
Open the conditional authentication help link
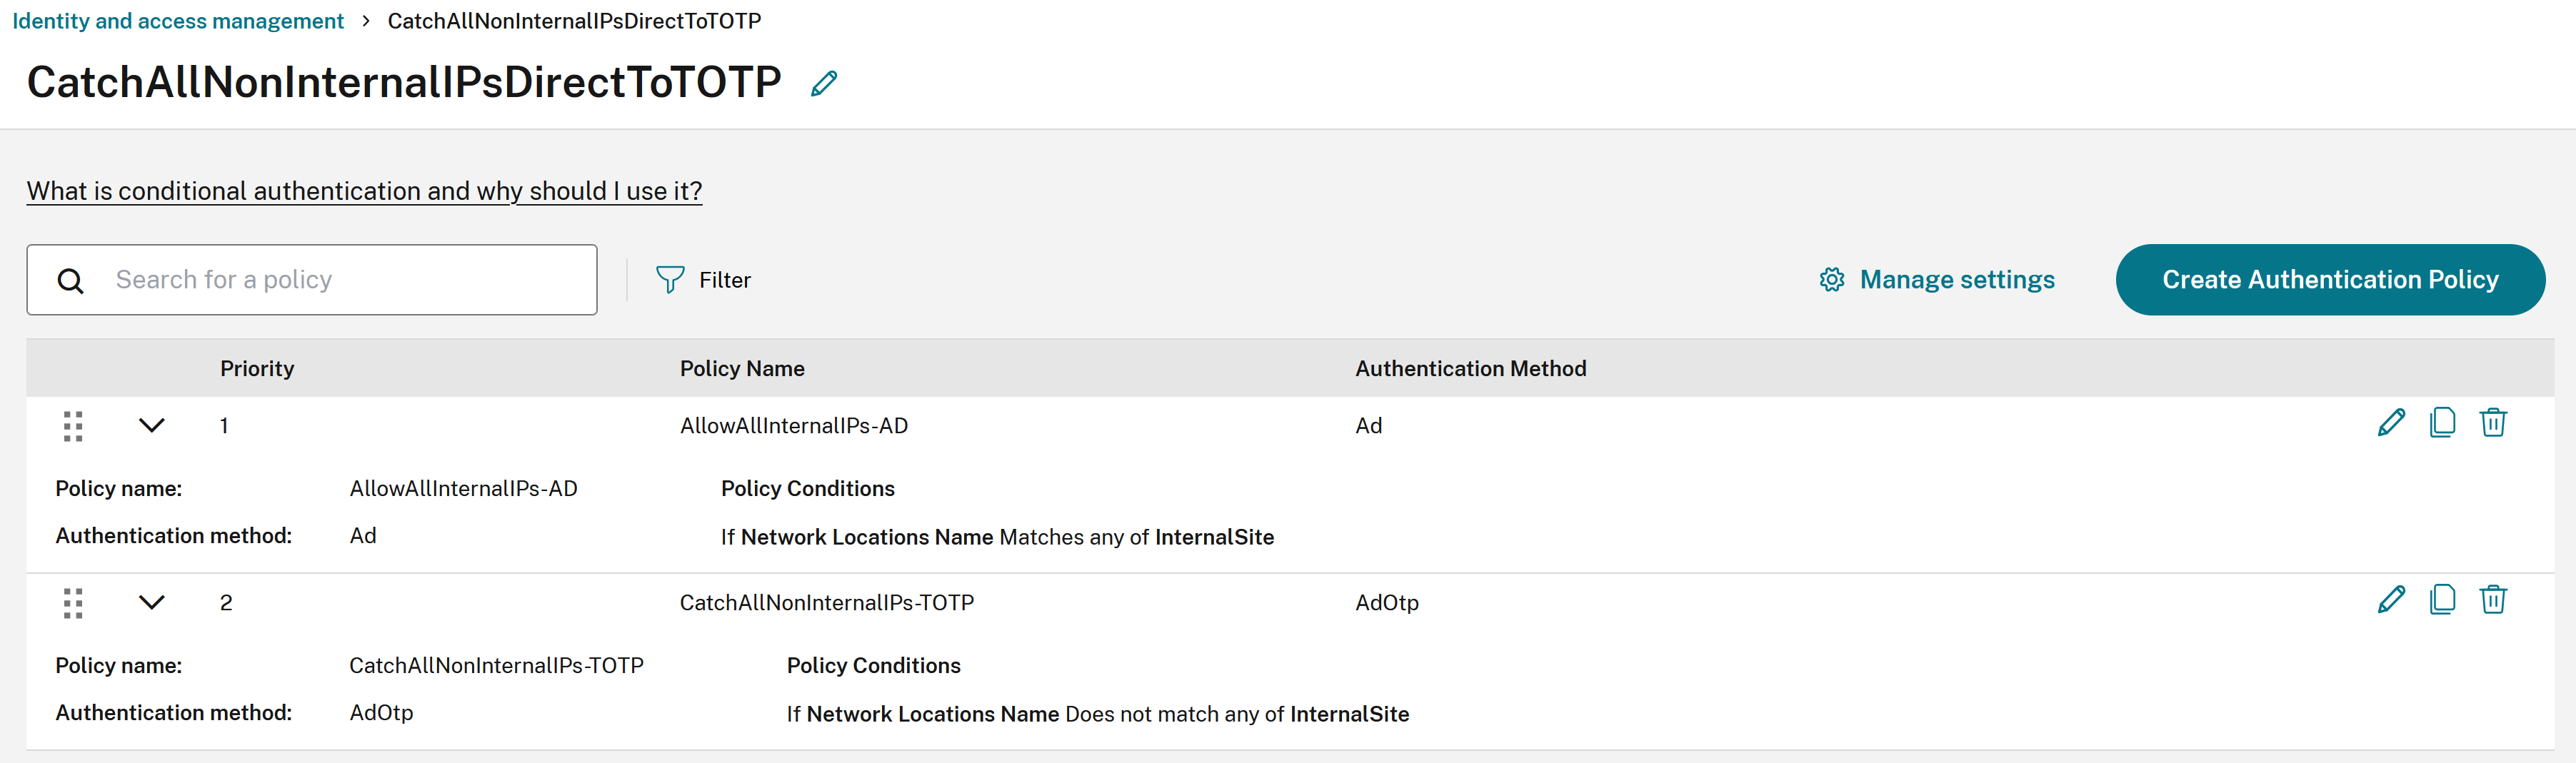(x=364, y=191)
